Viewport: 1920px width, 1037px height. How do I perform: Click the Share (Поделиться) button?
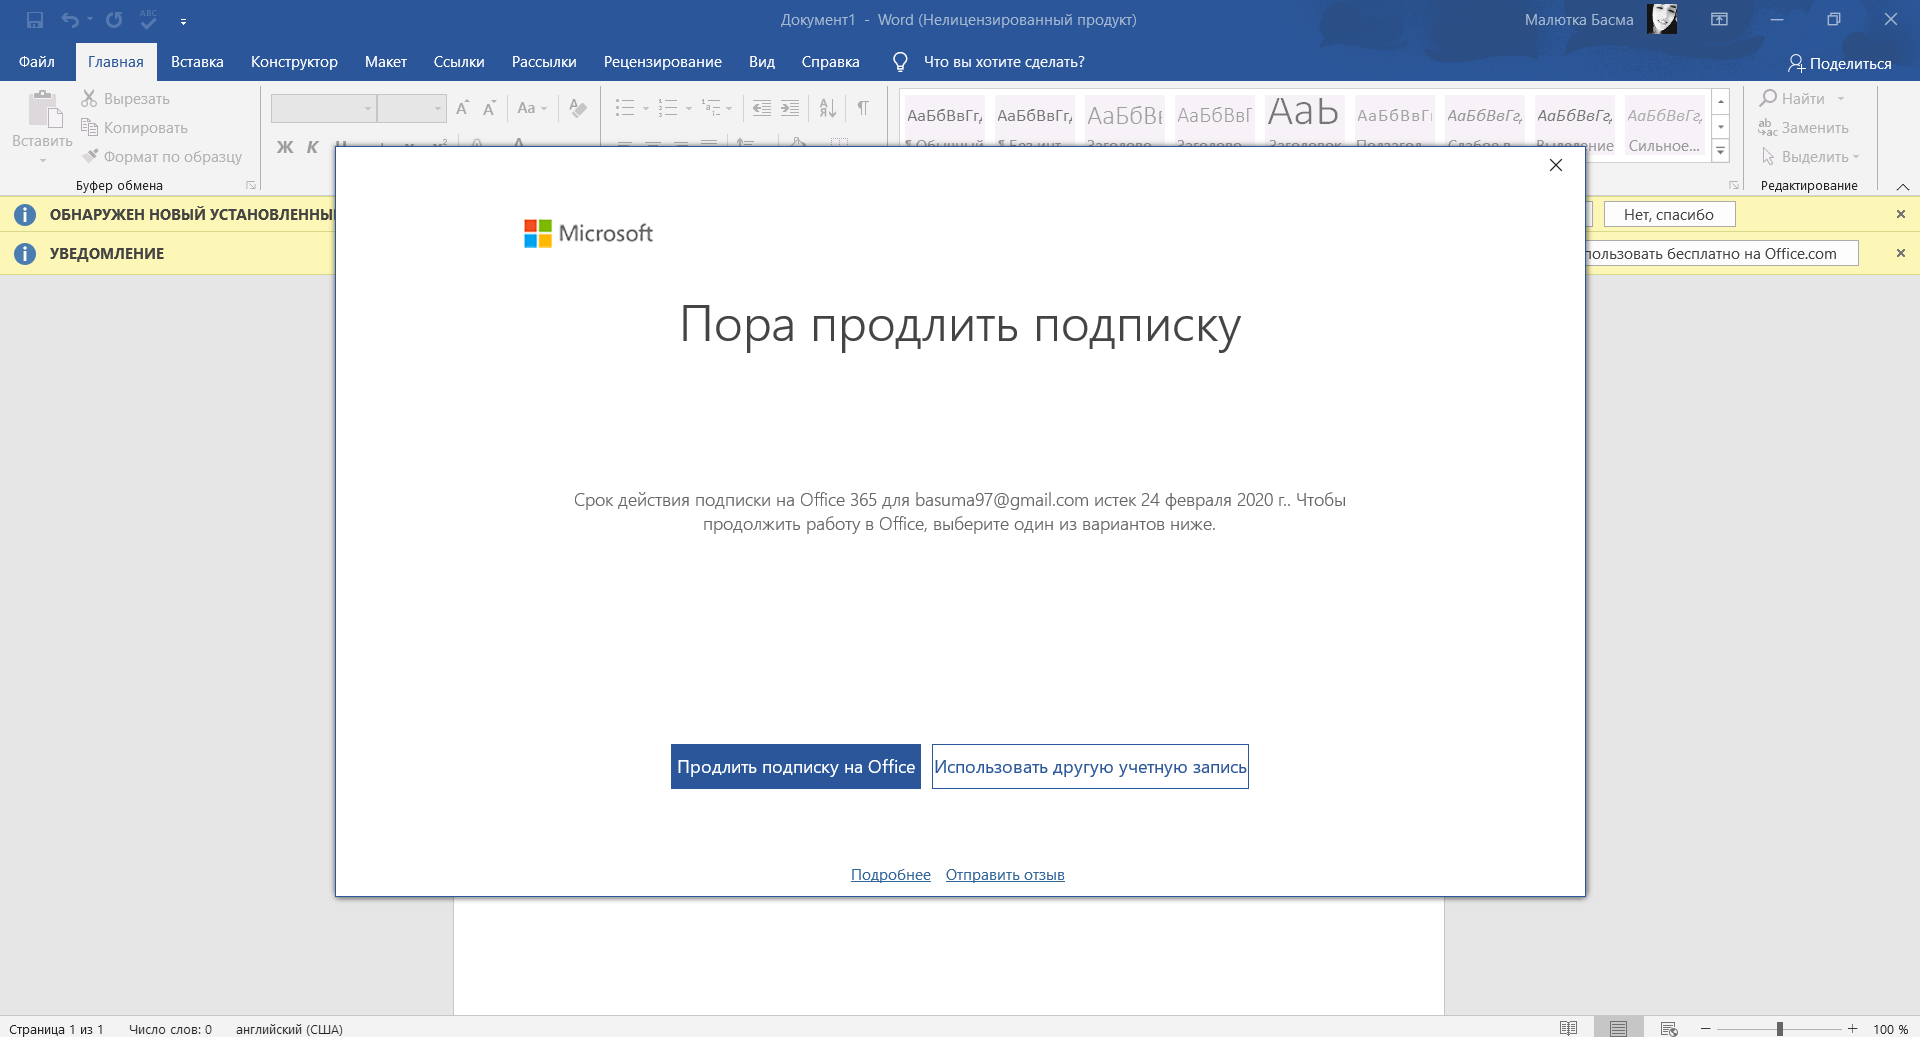1840,63
